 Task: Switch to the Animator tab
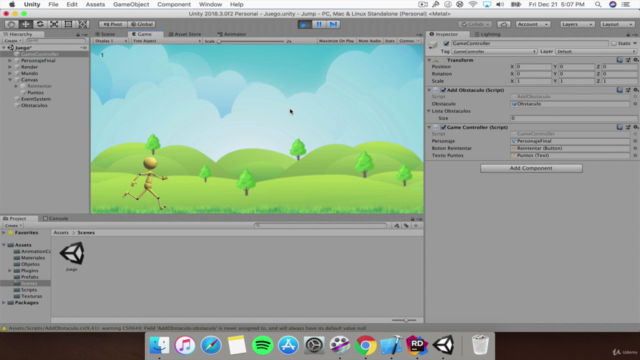tap(232, 34)
